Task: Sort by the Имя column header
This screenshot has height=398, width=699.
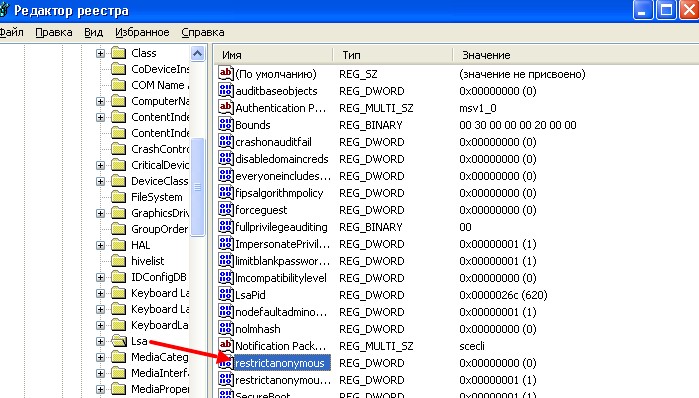Action: (273, 55)
